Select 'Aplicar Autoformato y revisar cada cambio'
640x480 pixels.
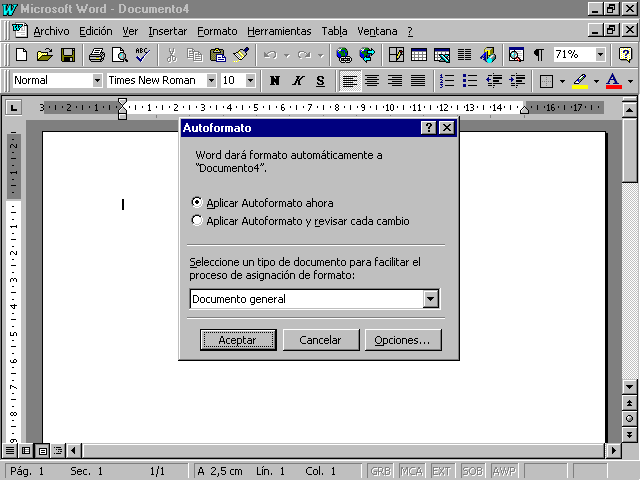point(300,221)
